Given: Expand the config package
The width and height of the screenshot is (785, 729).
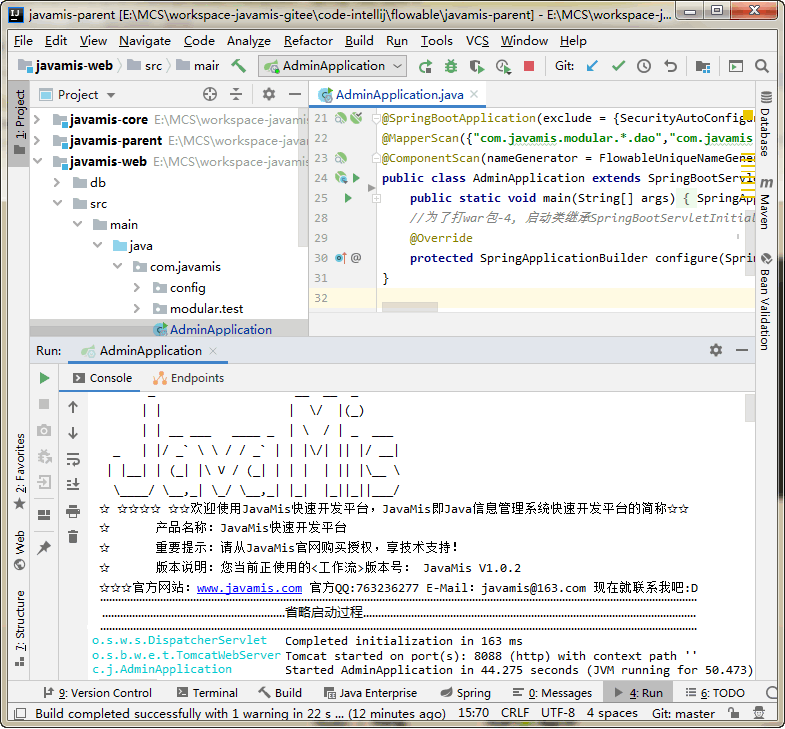Looking at the screenshot, I should point(137,287).
